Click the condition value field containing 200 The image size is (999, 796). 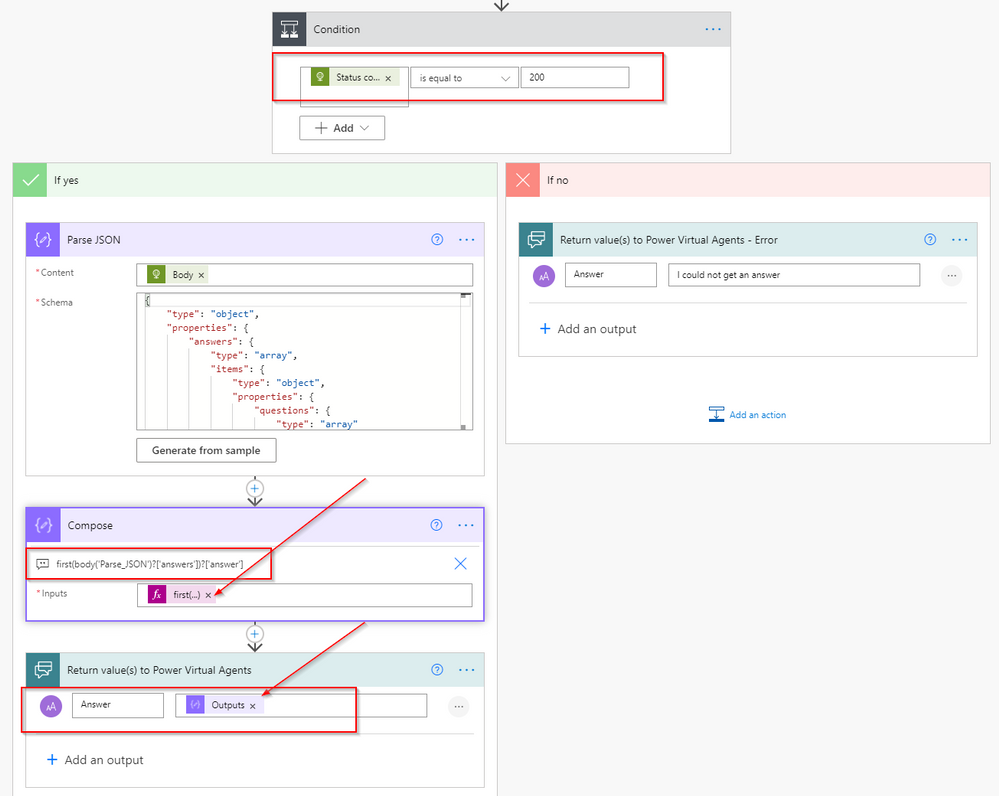pyautogui.click(x=575, y=78)
